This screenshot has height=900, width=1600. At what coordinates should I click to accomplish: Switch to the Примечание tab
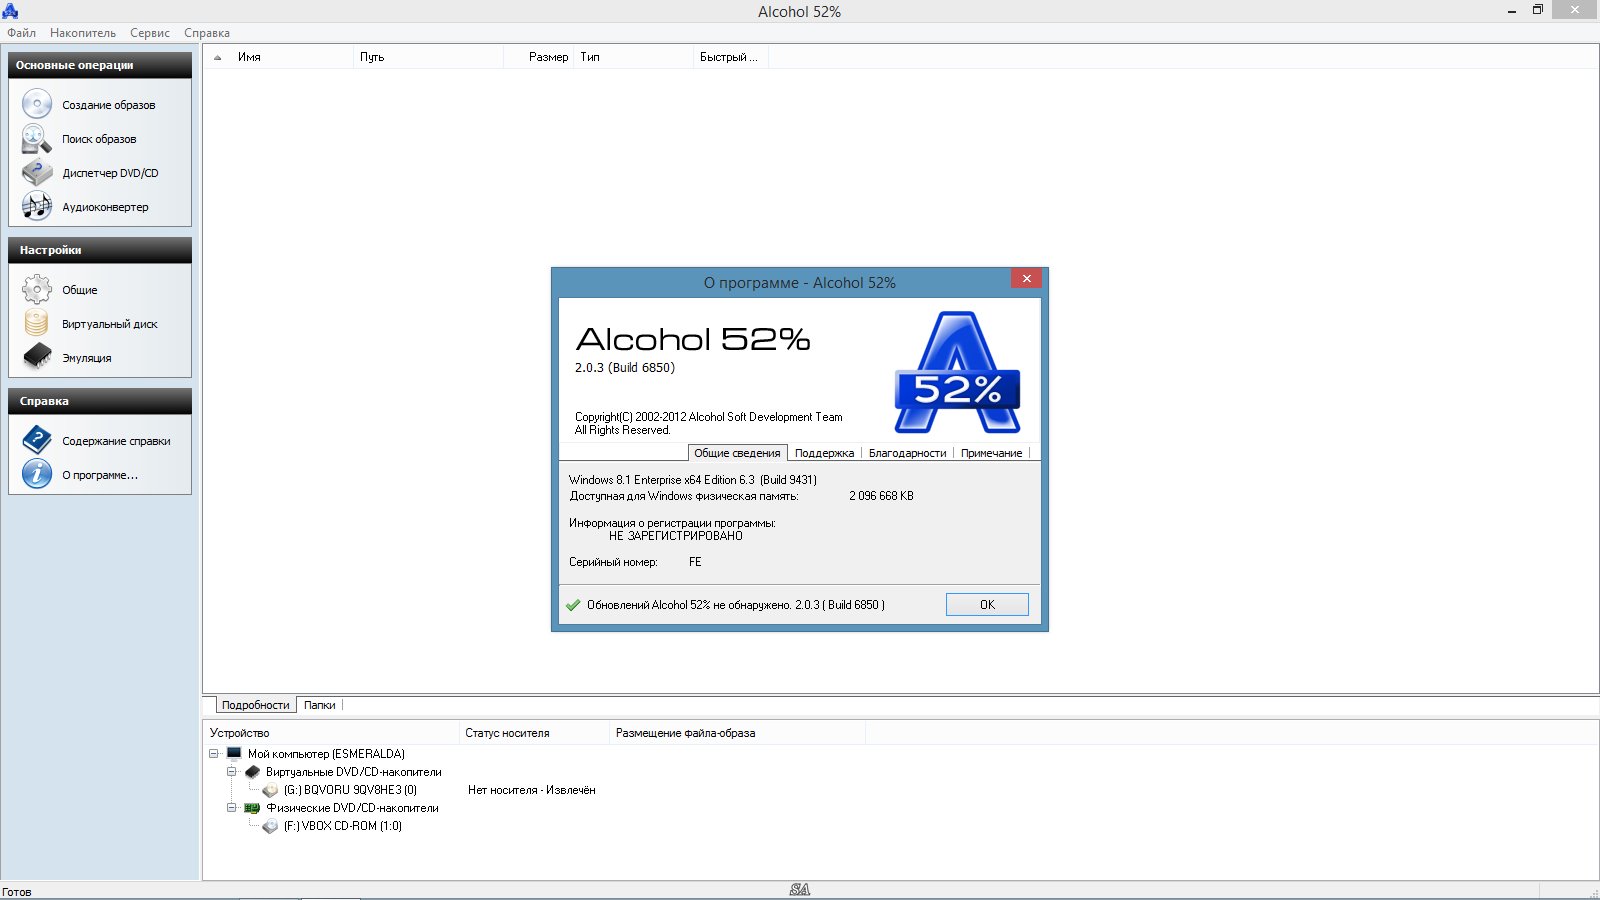pyautogui.click(x=991, y=453)
